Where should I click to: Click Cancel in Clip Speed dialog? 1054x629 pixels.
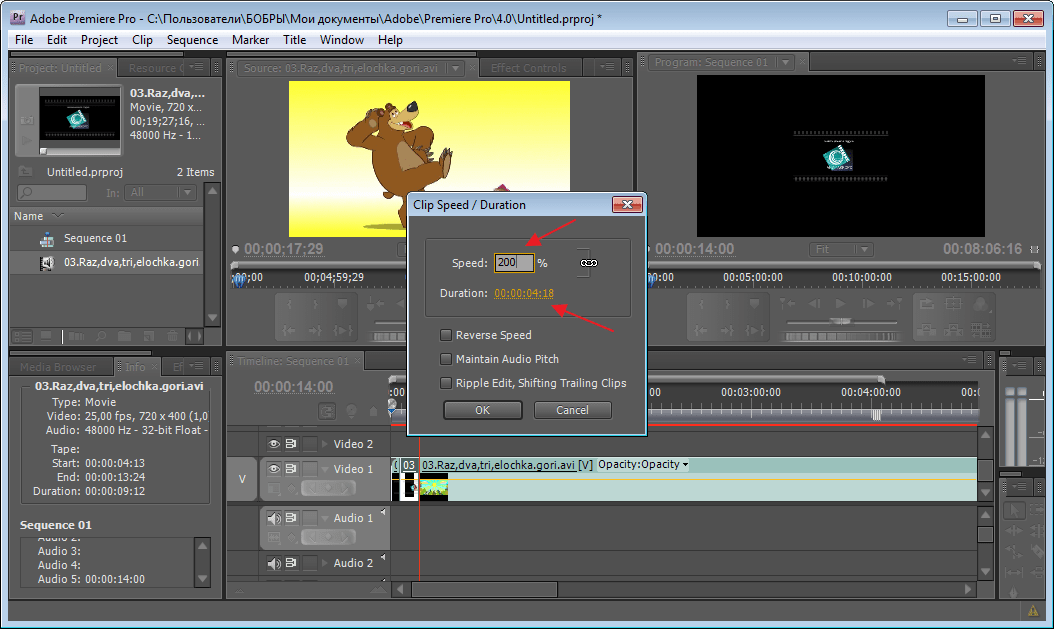(x=572, y=410)
